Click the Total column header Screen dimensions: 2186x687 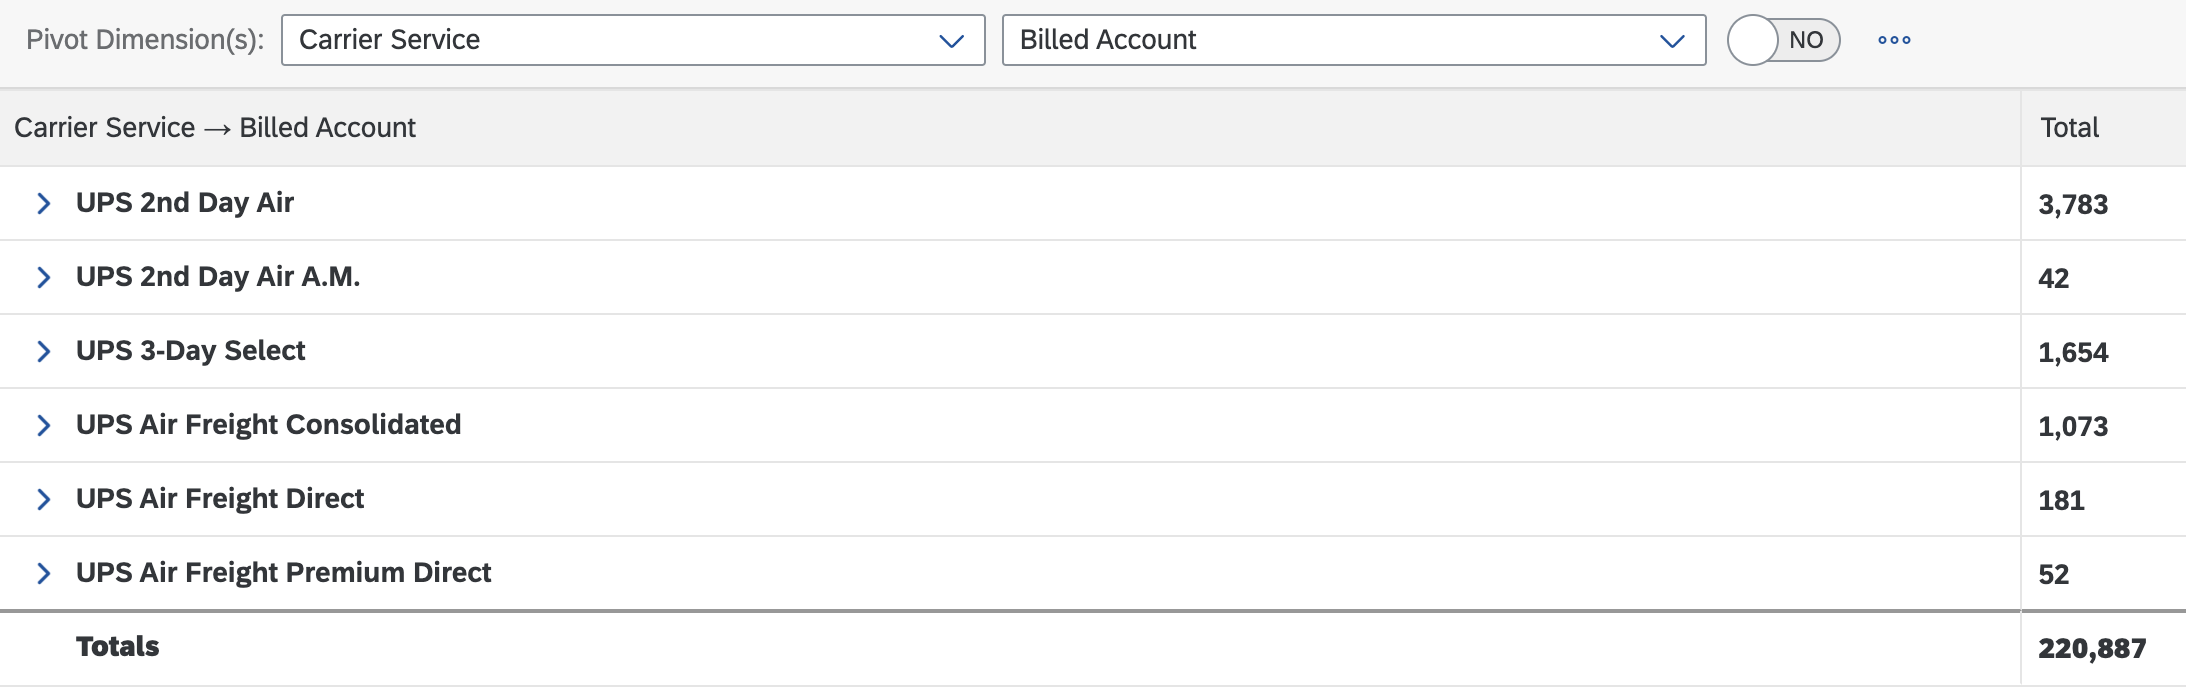pos(2069,127)
